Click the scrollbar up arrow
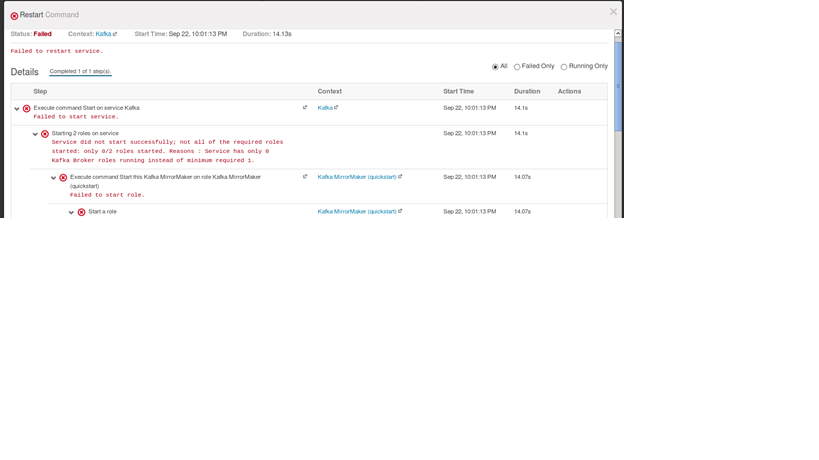The image size is (819, 460). point(618,33)
